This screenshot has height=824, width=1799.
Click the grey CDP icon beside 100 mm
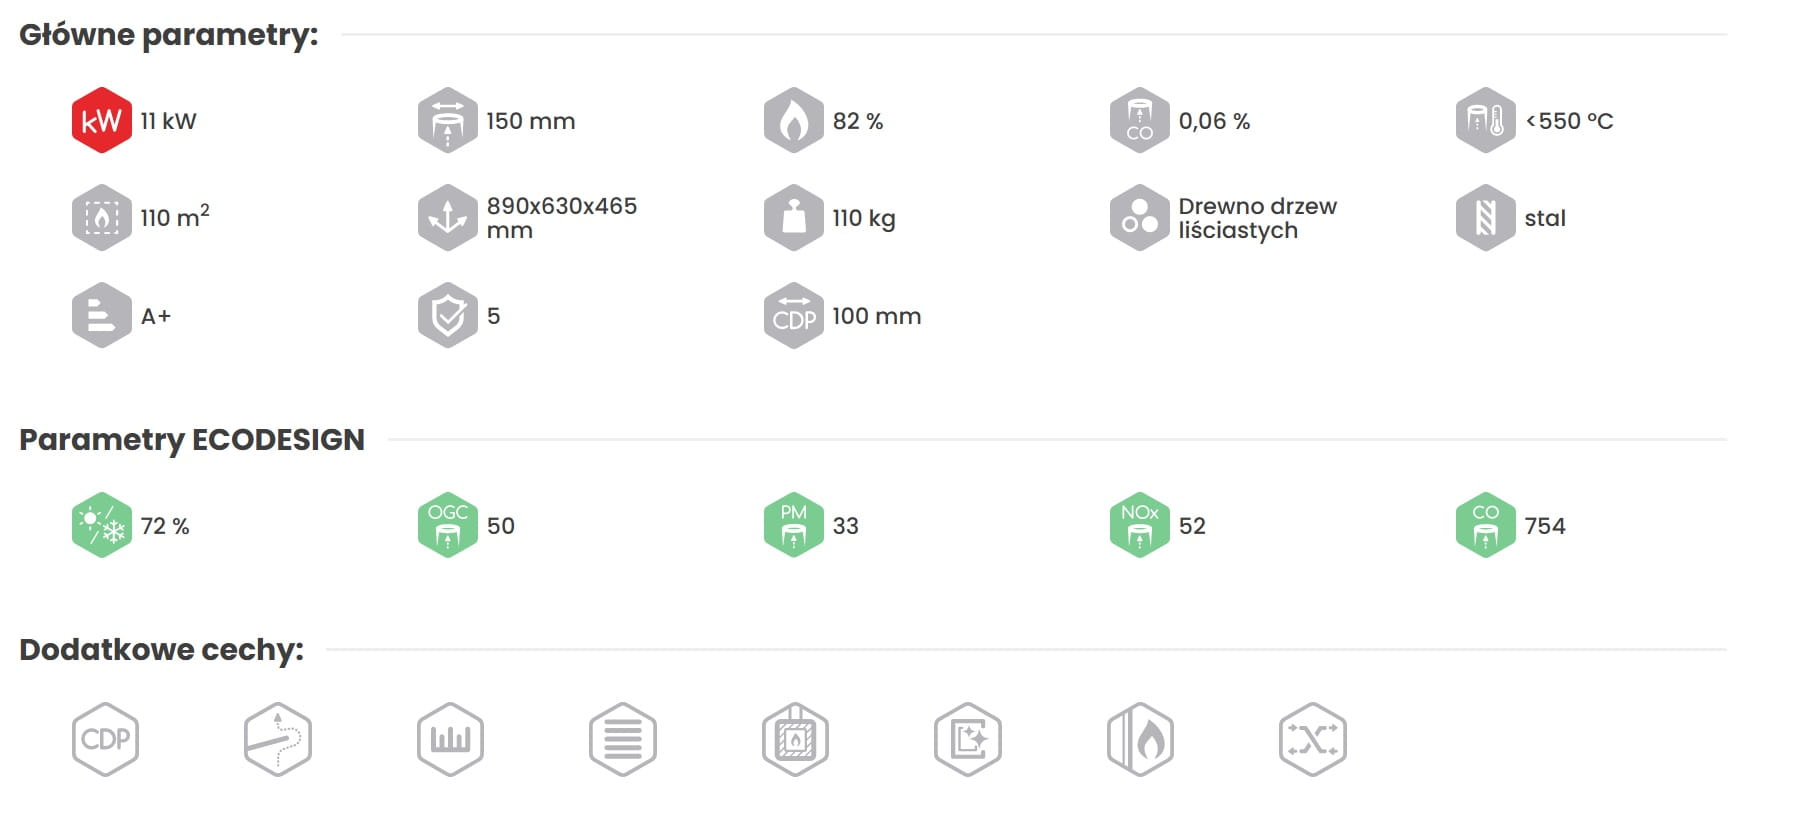[793, 316]
